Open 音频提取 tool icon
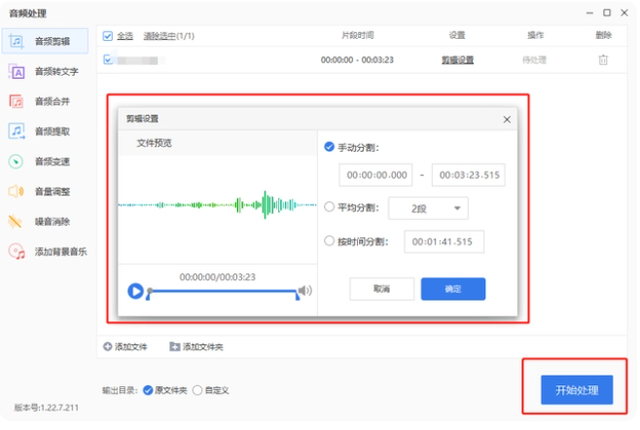 pyautogui.click(x=16, y=131)
